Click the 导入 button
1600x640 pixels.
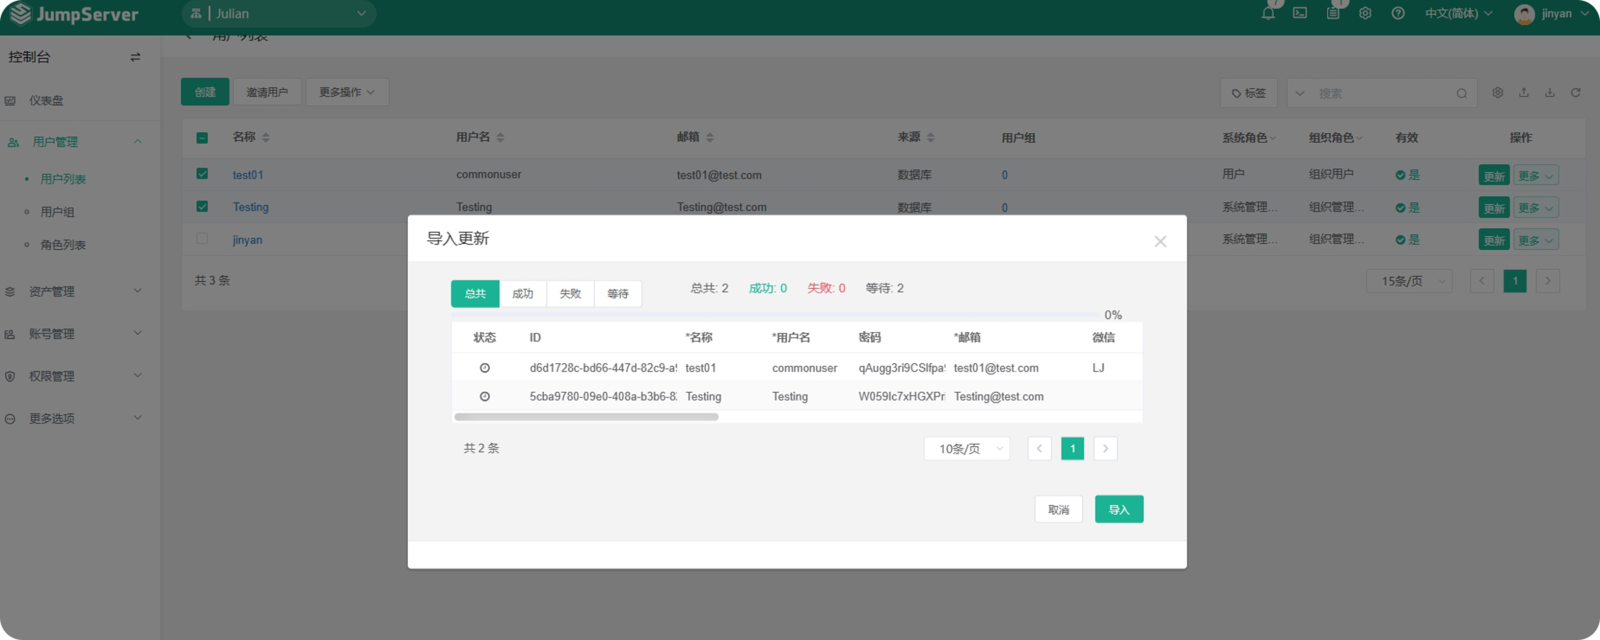pos(1119,510)
